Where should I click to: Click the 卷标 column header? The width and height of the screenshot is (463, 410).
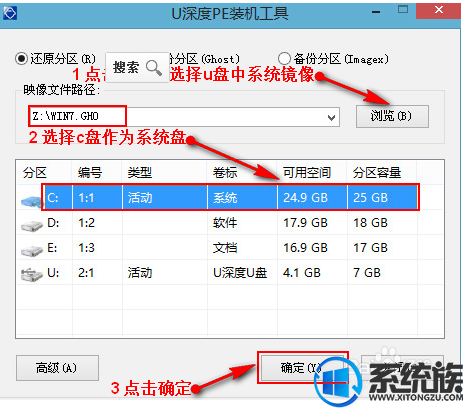tap(242, 173)
